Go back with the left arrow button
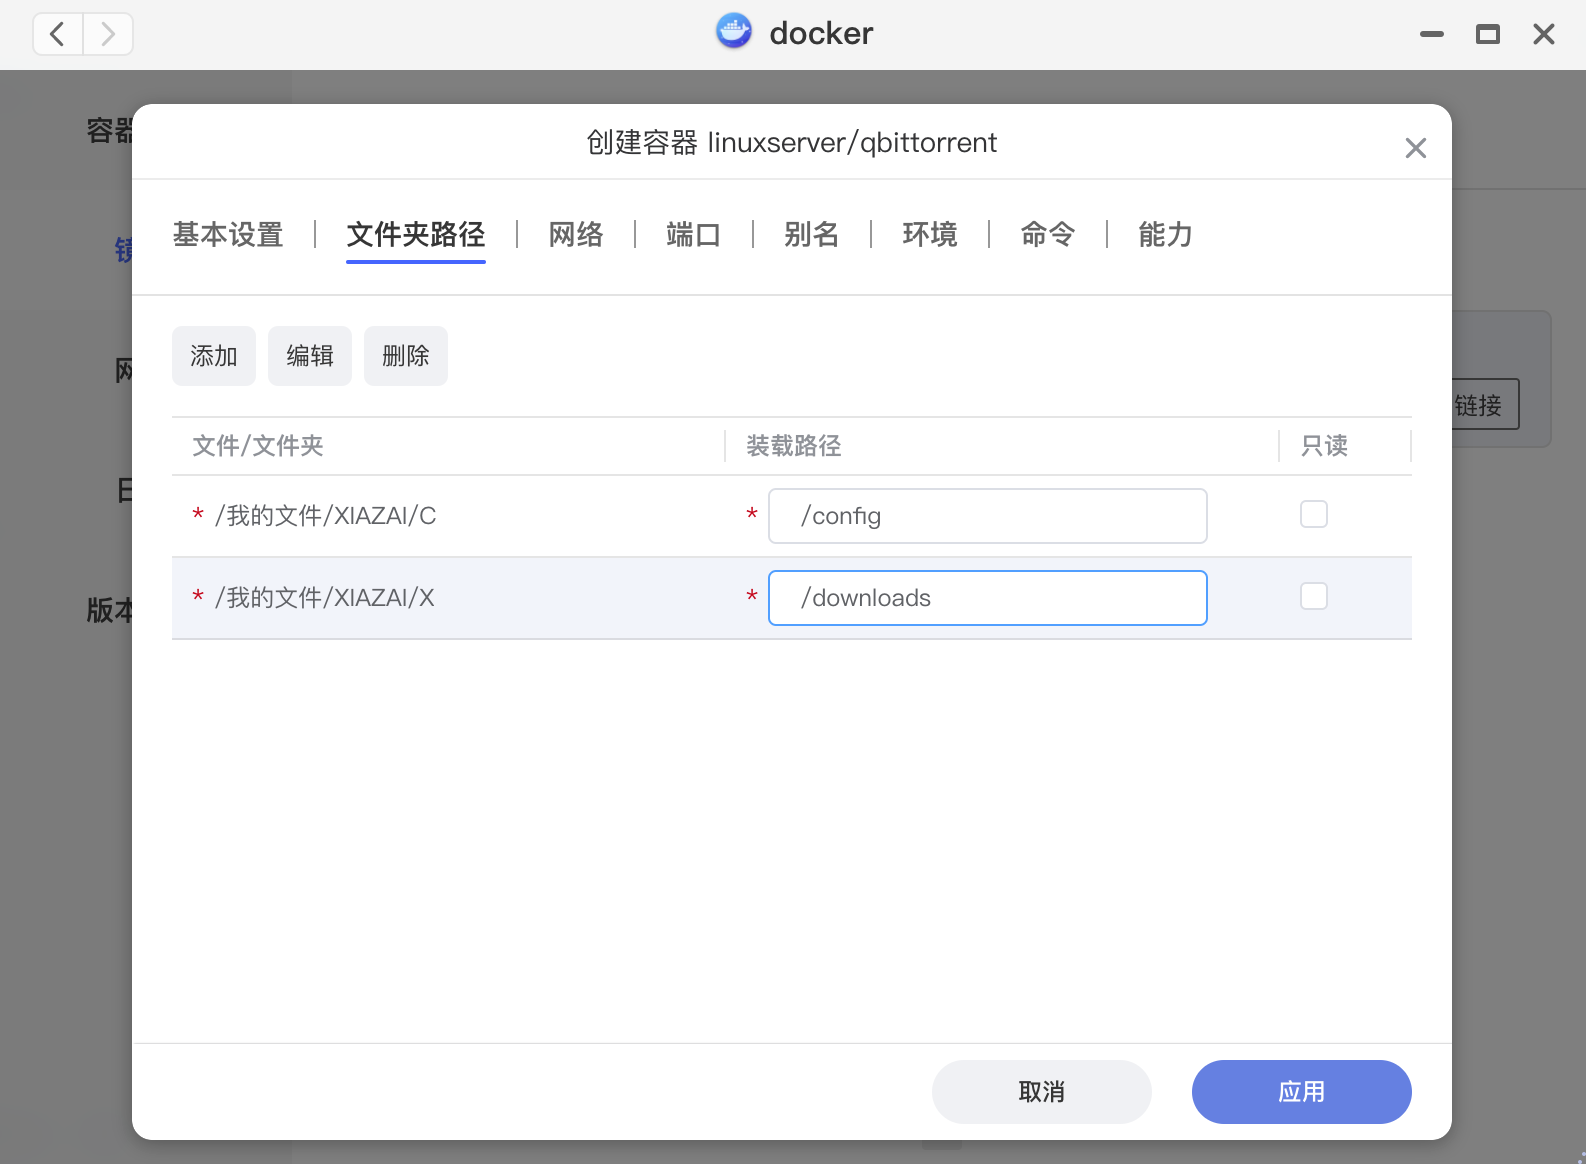 tap(58, 34)
